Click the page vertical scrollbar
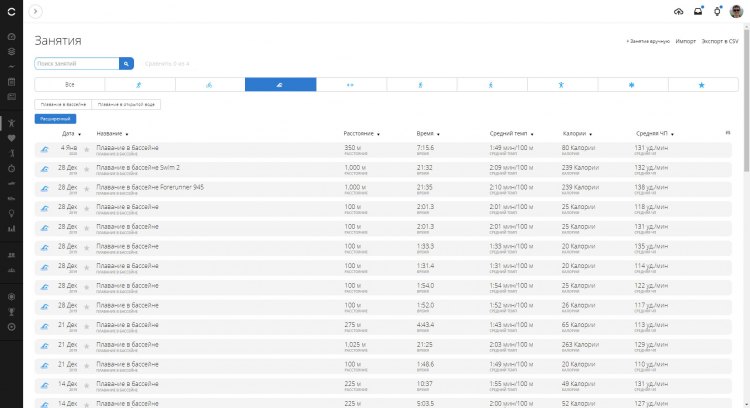This screenshot has width=750, height=408. pos(746,100)
